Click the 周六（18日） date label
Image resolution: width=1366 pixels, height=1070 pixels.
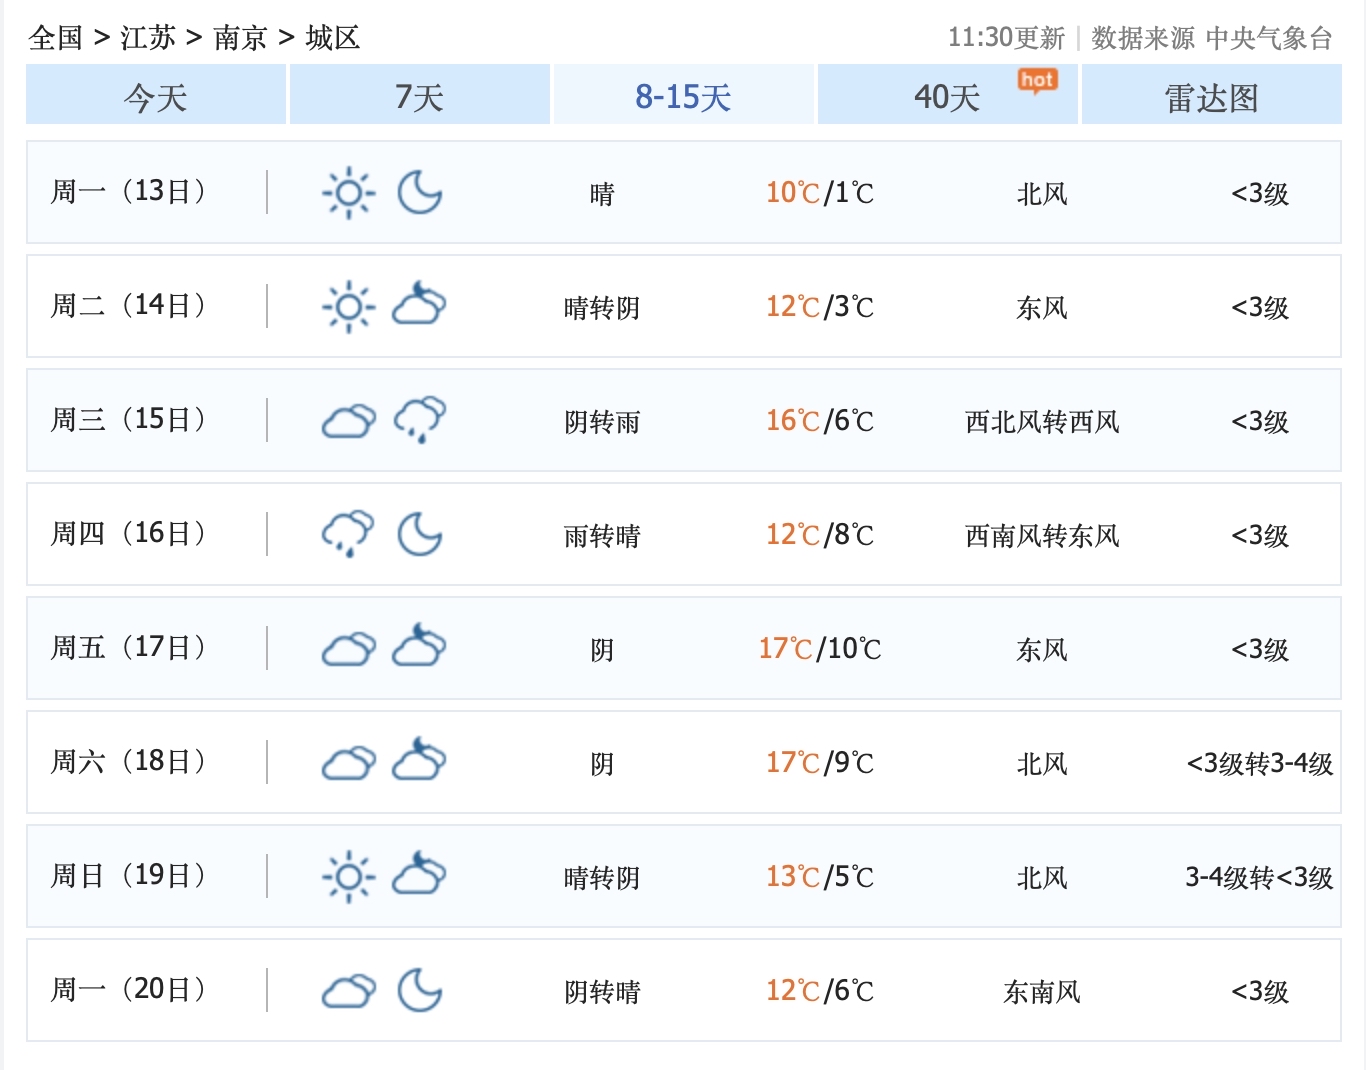coord(128,761)
